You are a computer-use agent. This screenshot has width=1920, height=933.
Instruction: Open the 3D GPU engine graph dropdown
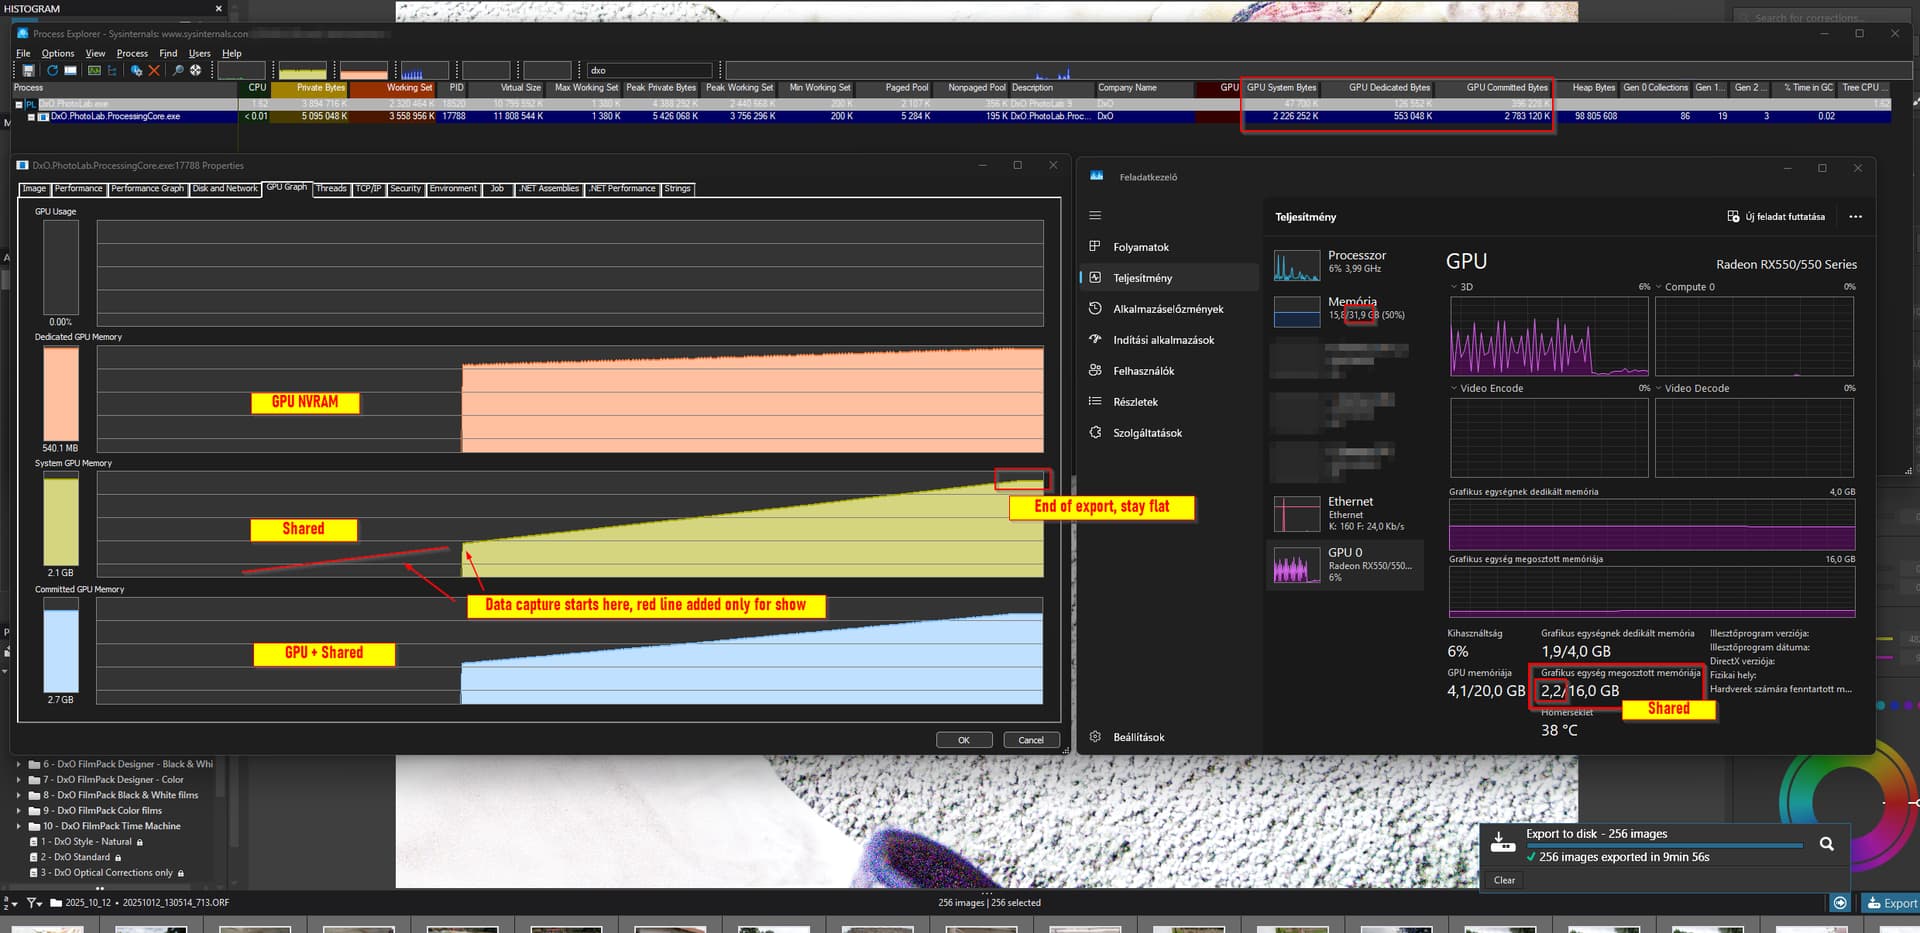(x=1454, y=287)
